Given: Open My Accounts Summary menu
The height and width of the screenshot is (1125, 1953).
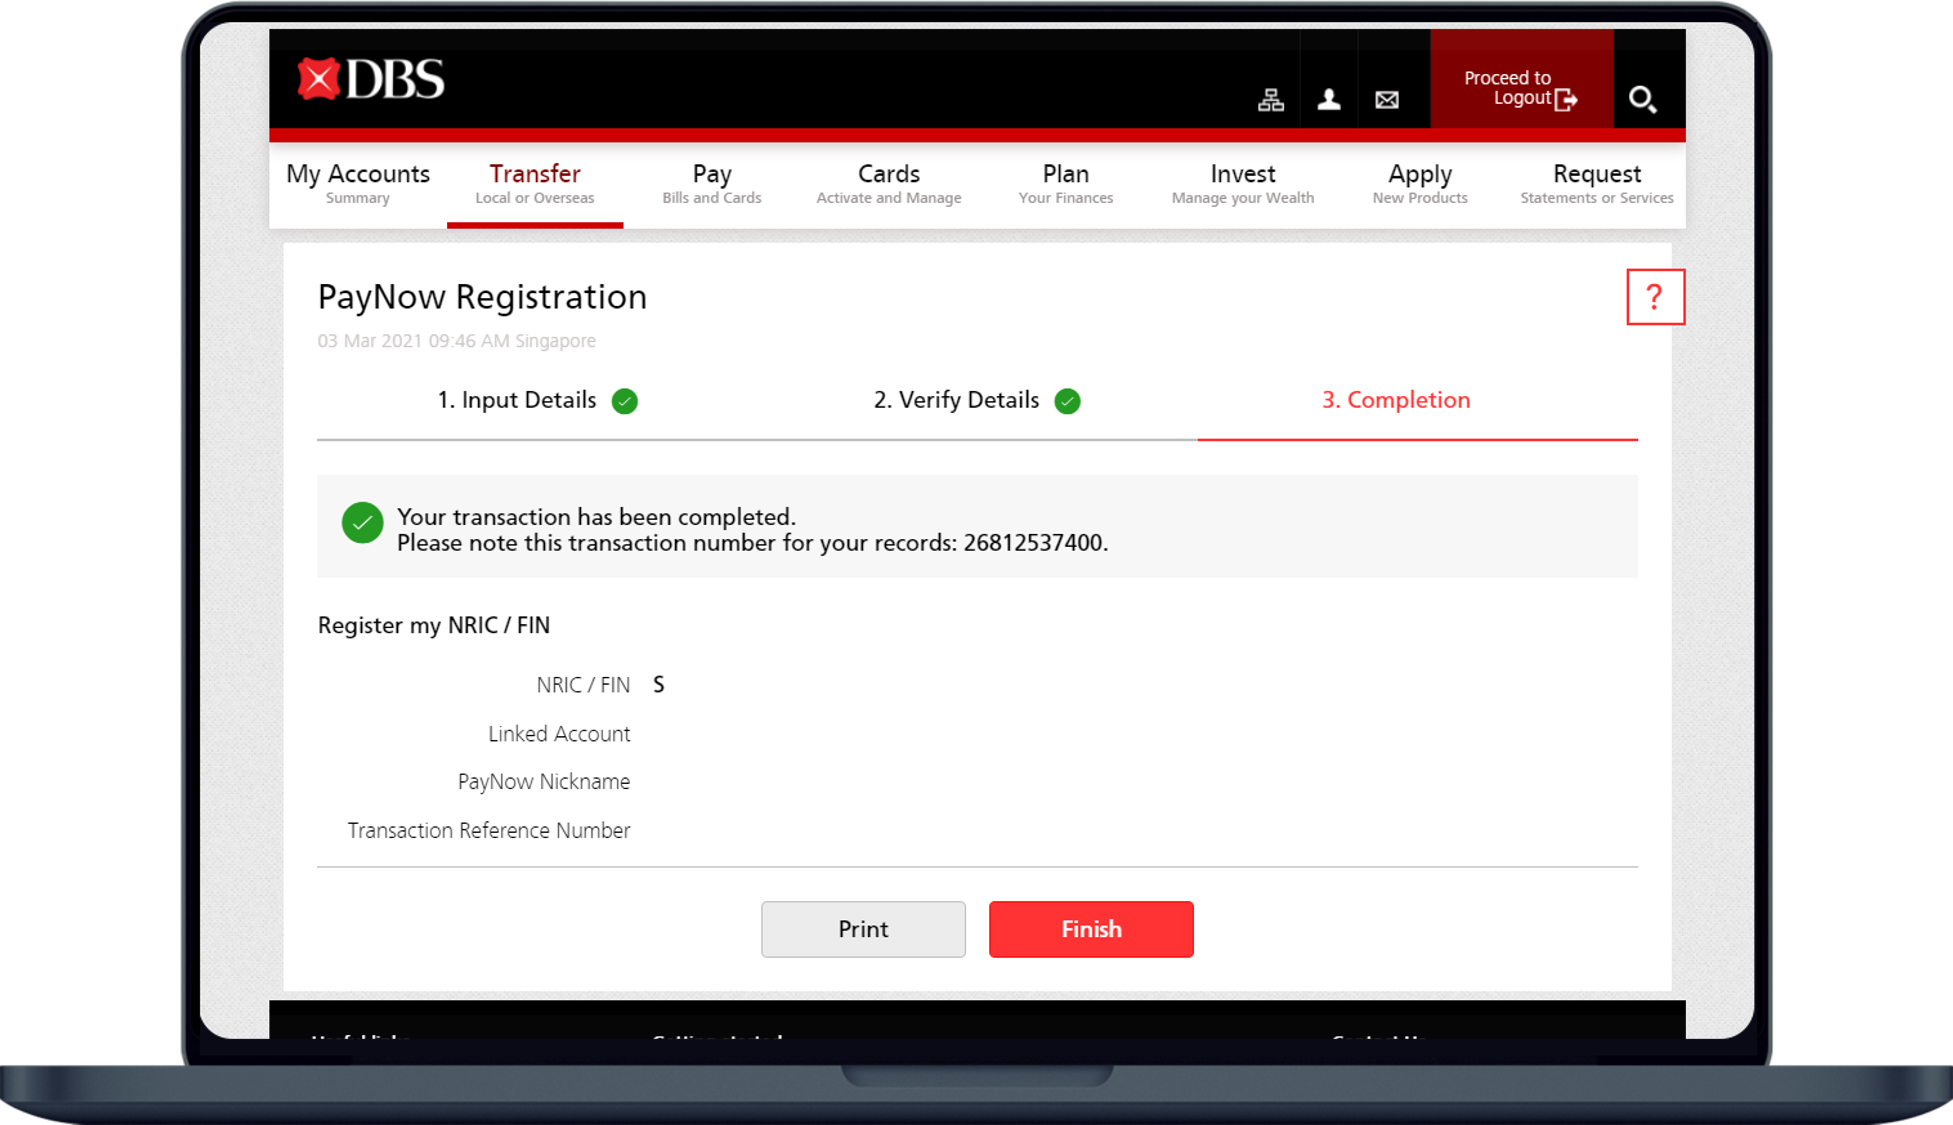Looking at the screenshot, I should point(358,184).
